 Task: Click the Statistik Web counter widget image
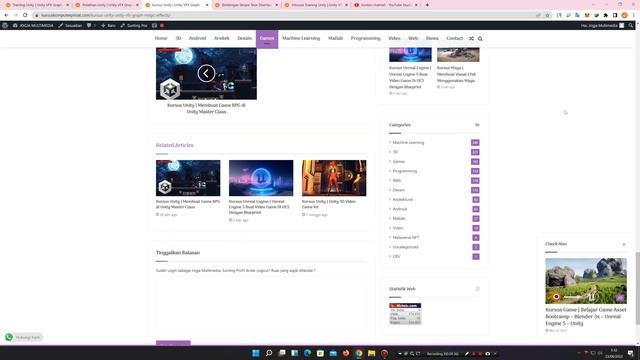[405, 314]
